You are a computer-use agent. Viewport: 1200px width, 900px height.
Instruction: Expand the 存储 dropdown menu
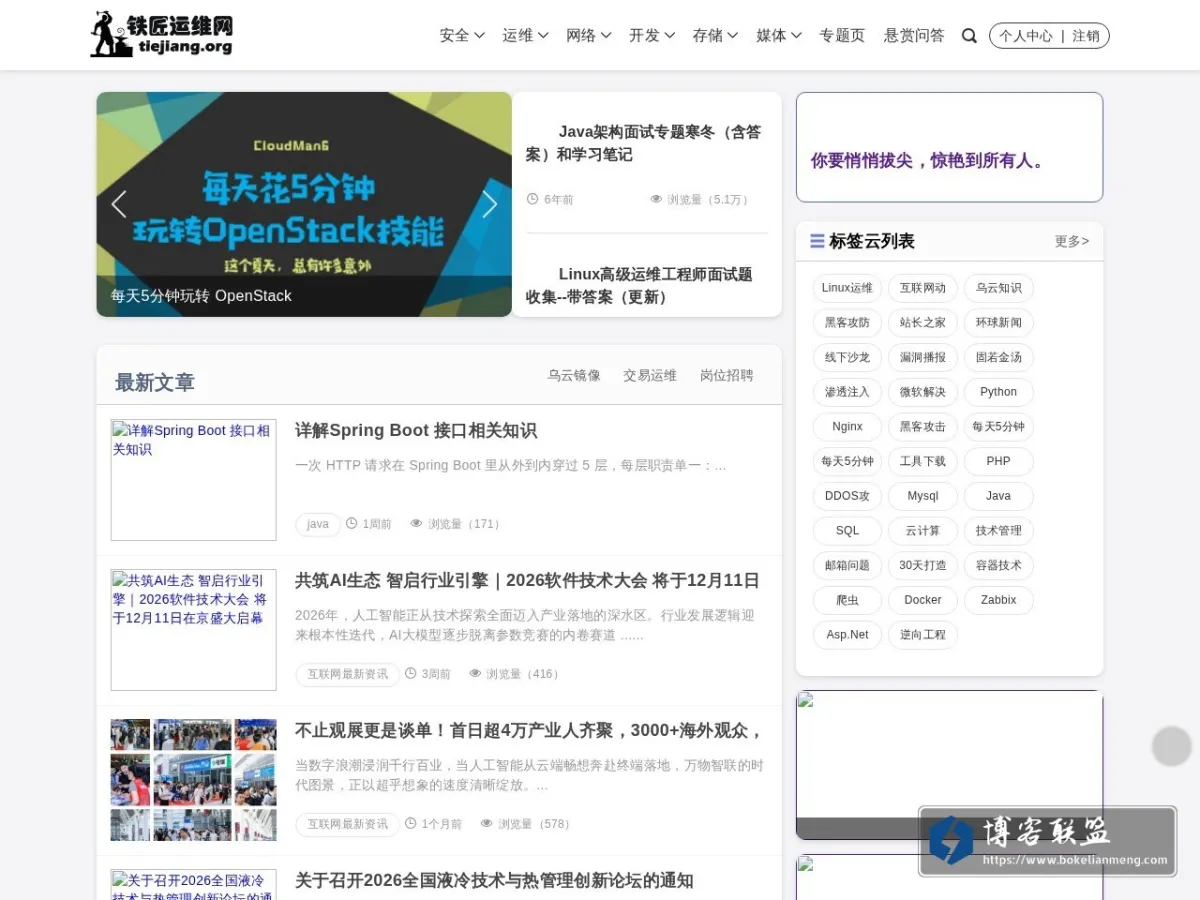coord(715,35)
